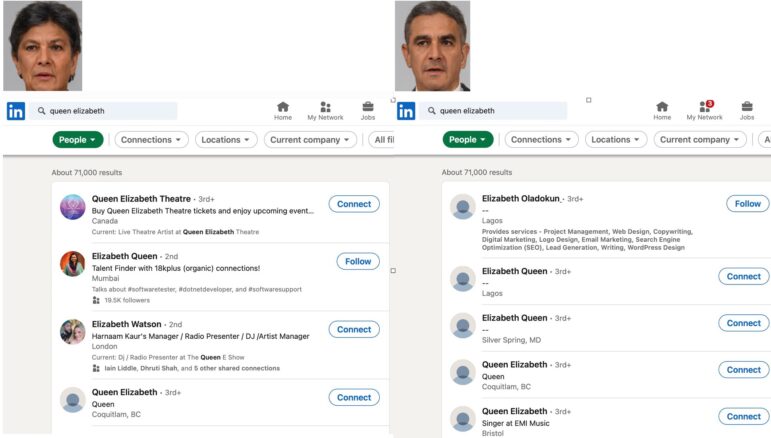Open My Network in the left LinkedIn window
This screenshot has width=771, height=438.
point(325,111)
